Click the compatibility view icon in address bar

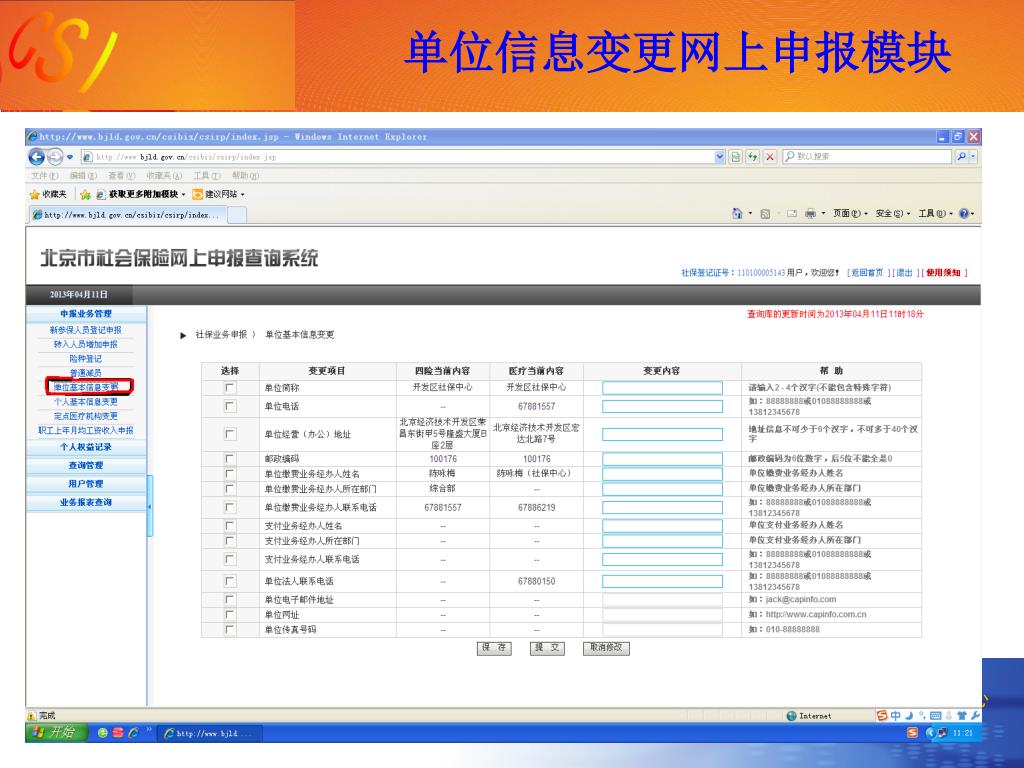[736, 157]
